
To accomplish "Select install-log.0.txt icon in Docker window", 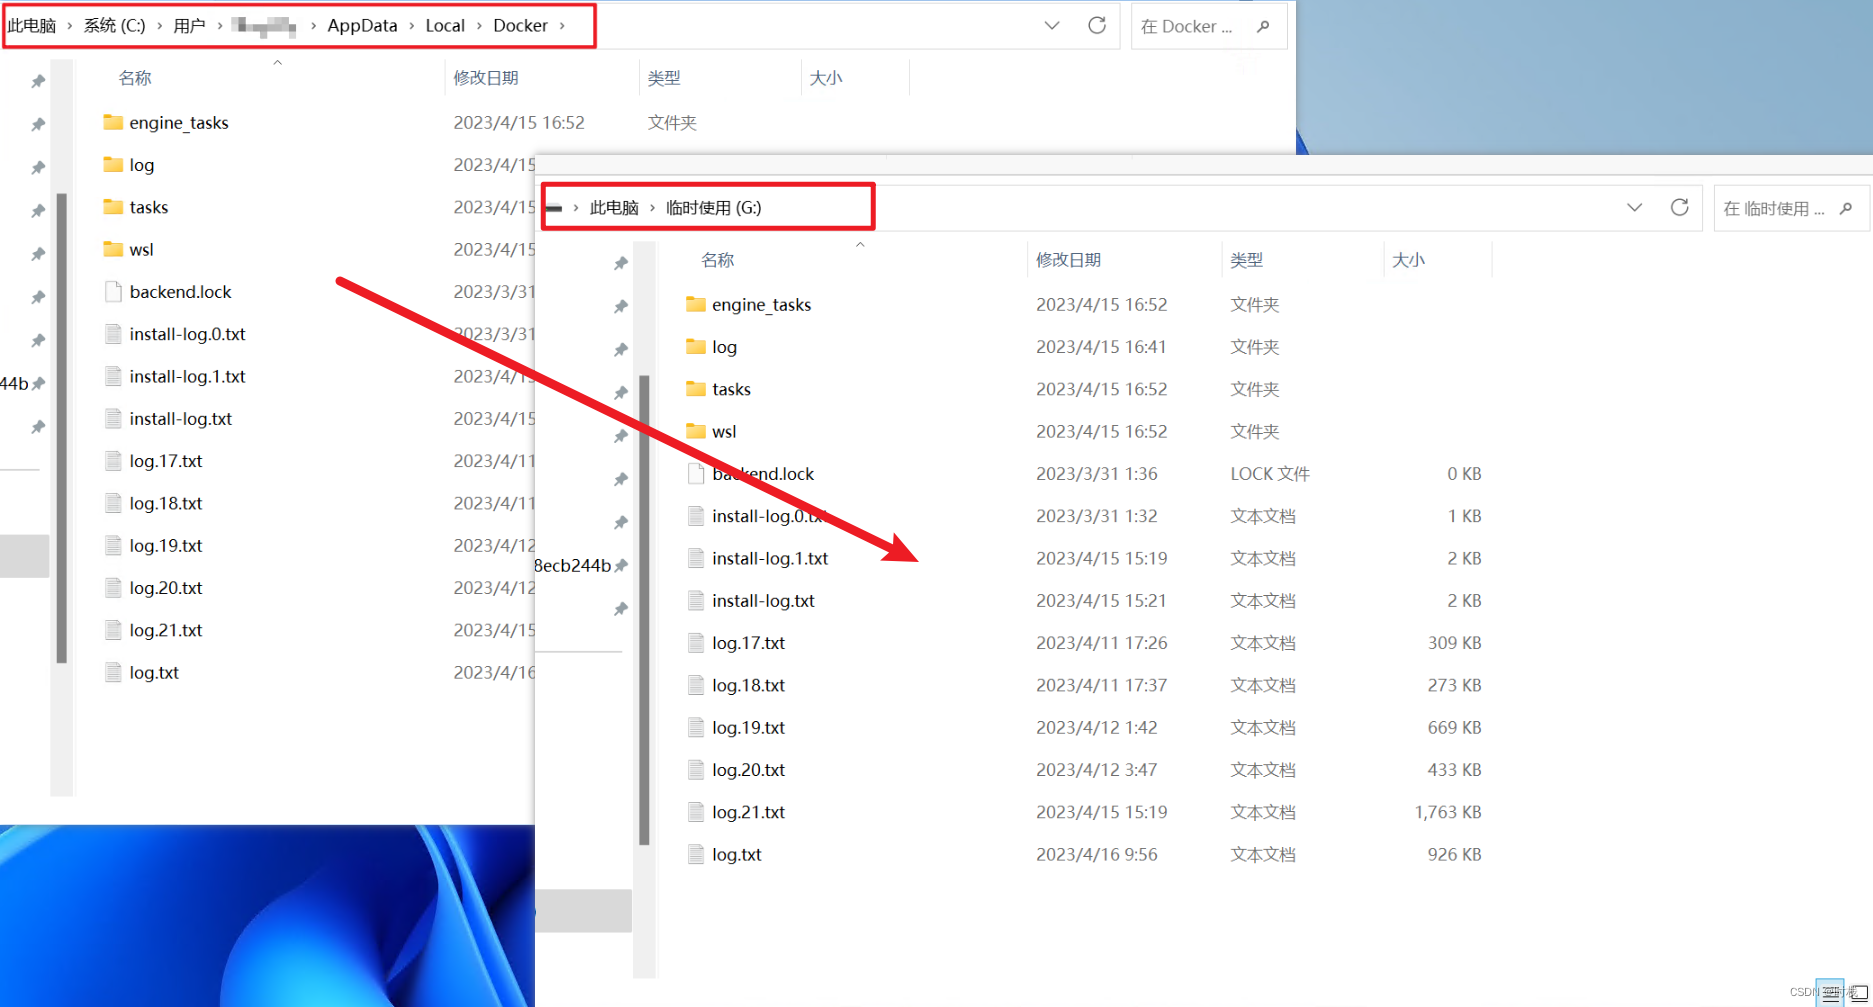I will 113,334.
